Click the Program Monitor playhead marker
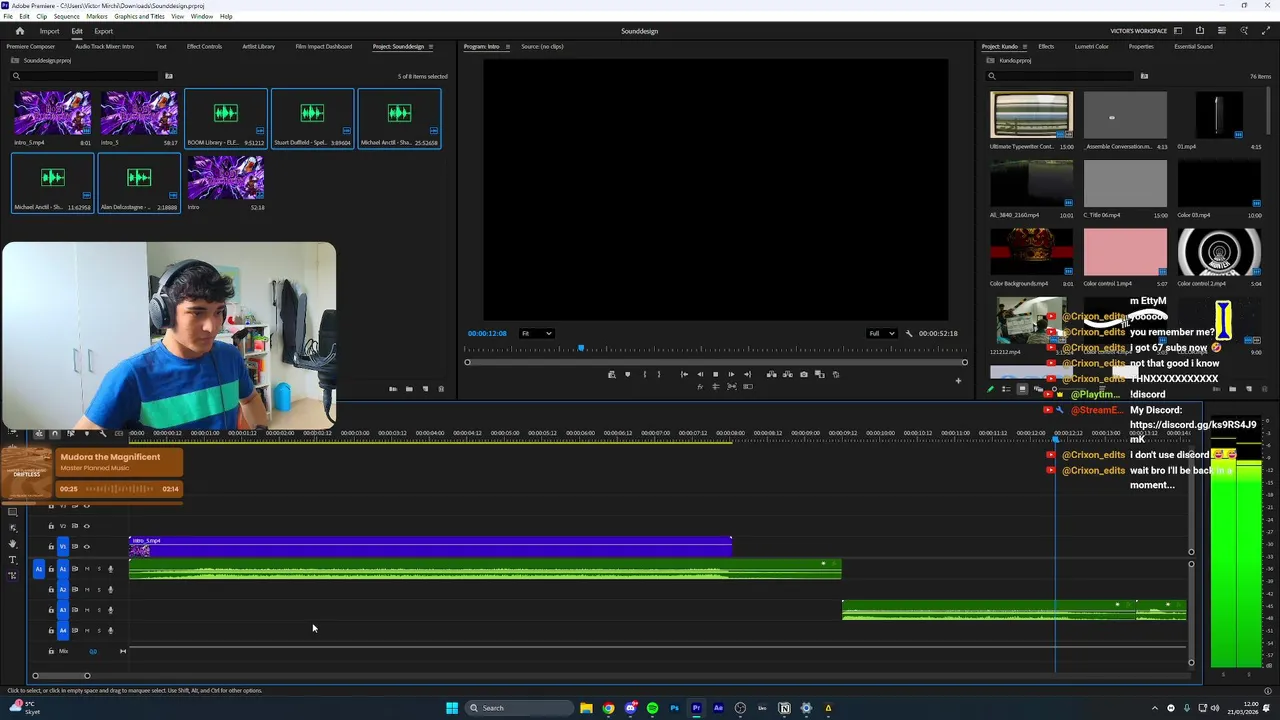This screenshot has height=720, width=1280. click(x=581, y=348)
